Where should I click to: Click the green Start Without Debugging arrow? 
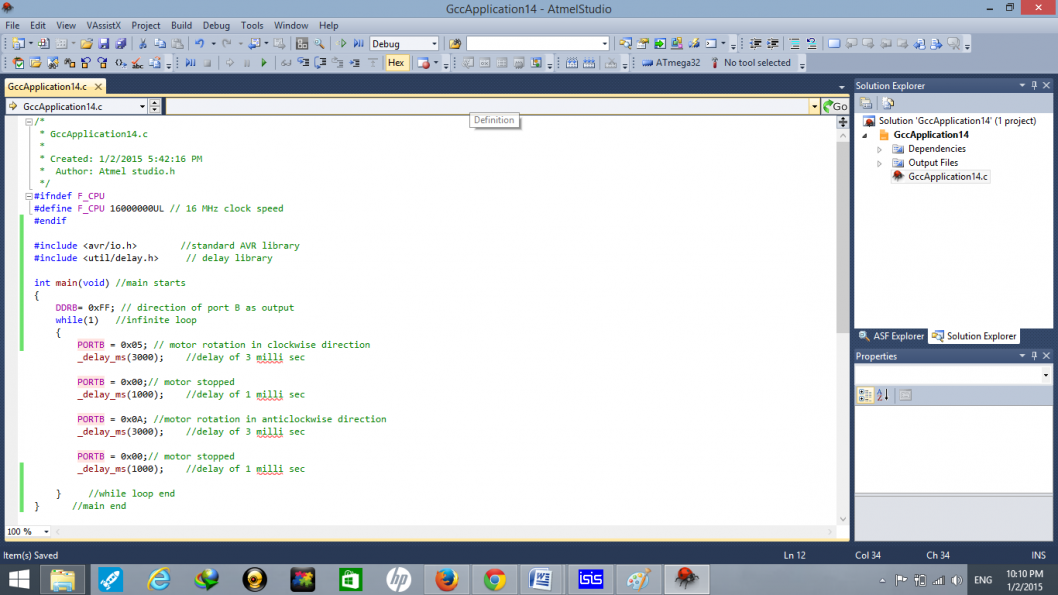[343, 44]
